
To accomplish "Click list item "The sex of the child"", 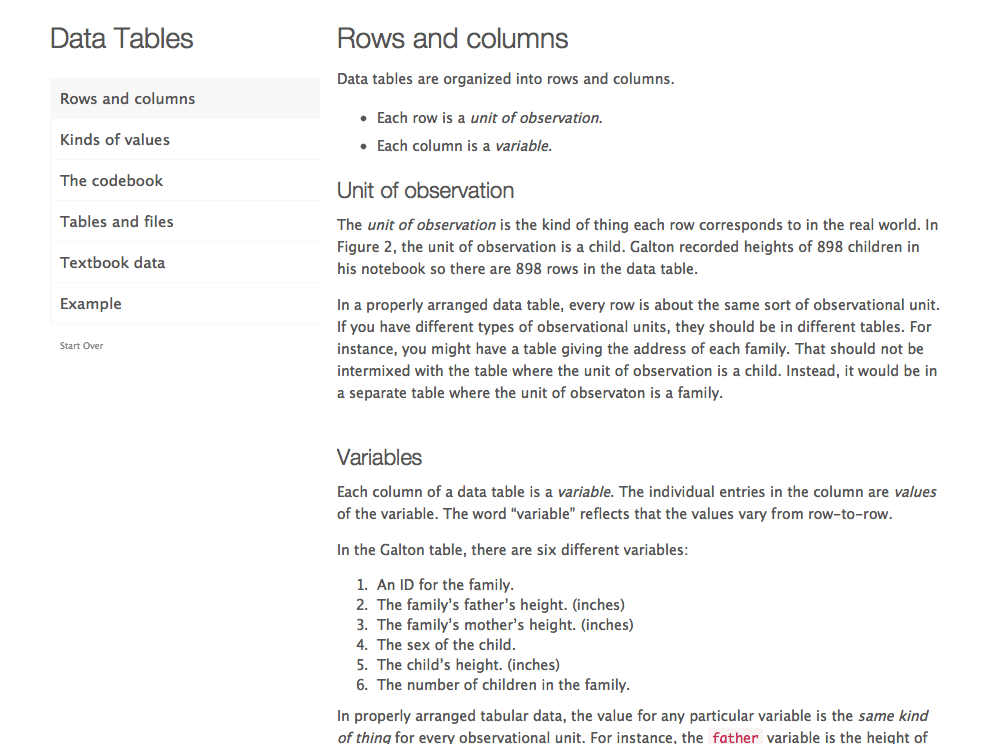I will [446, 644].
